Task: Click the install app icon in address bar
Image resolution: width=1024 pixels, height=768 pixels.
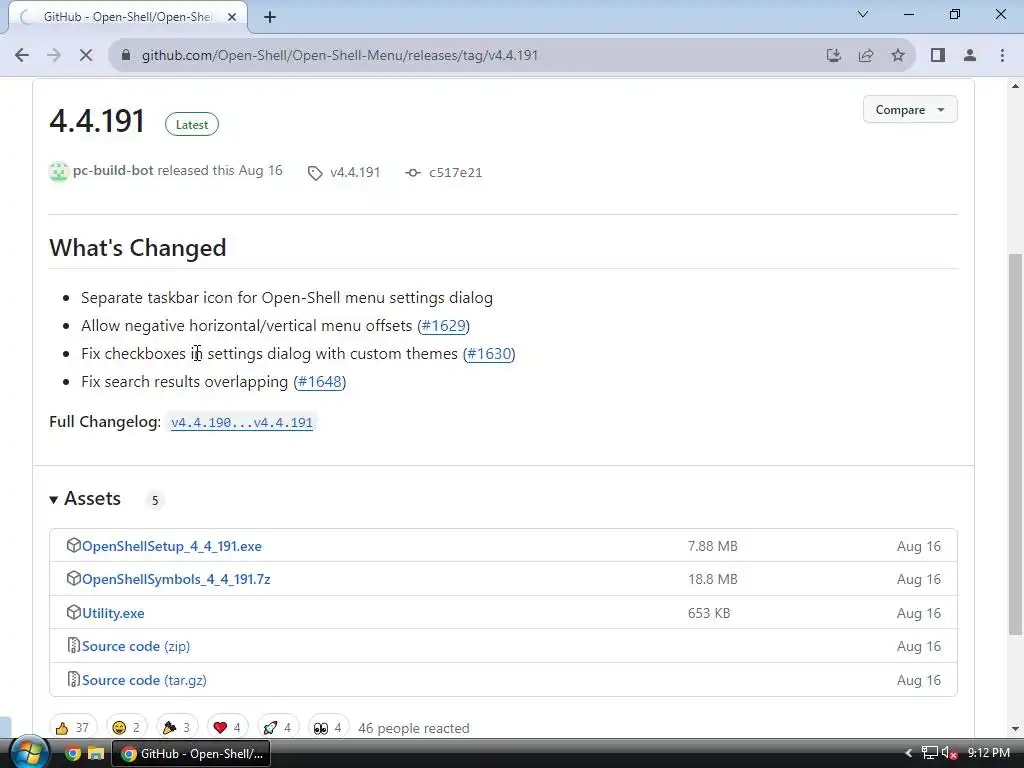Action: (x=833, y=56)
